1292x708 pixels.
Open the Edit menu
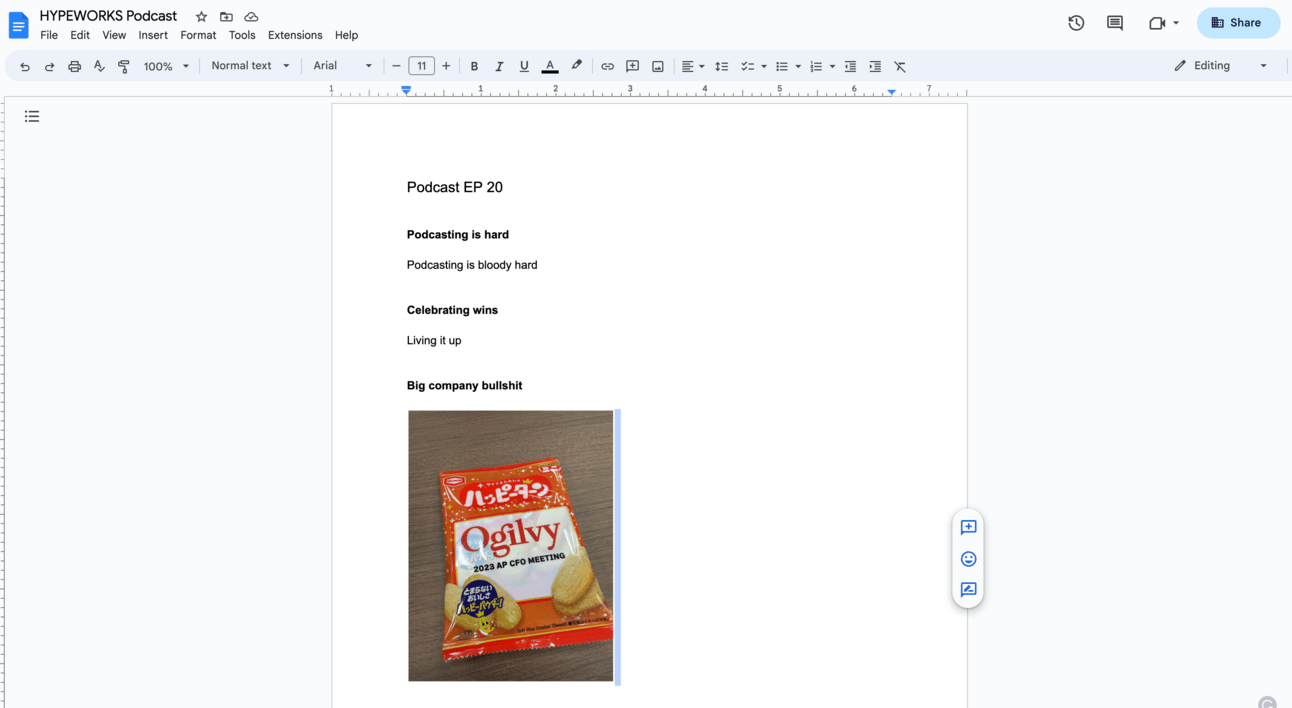pyautogui.click(x=80, y=35)
